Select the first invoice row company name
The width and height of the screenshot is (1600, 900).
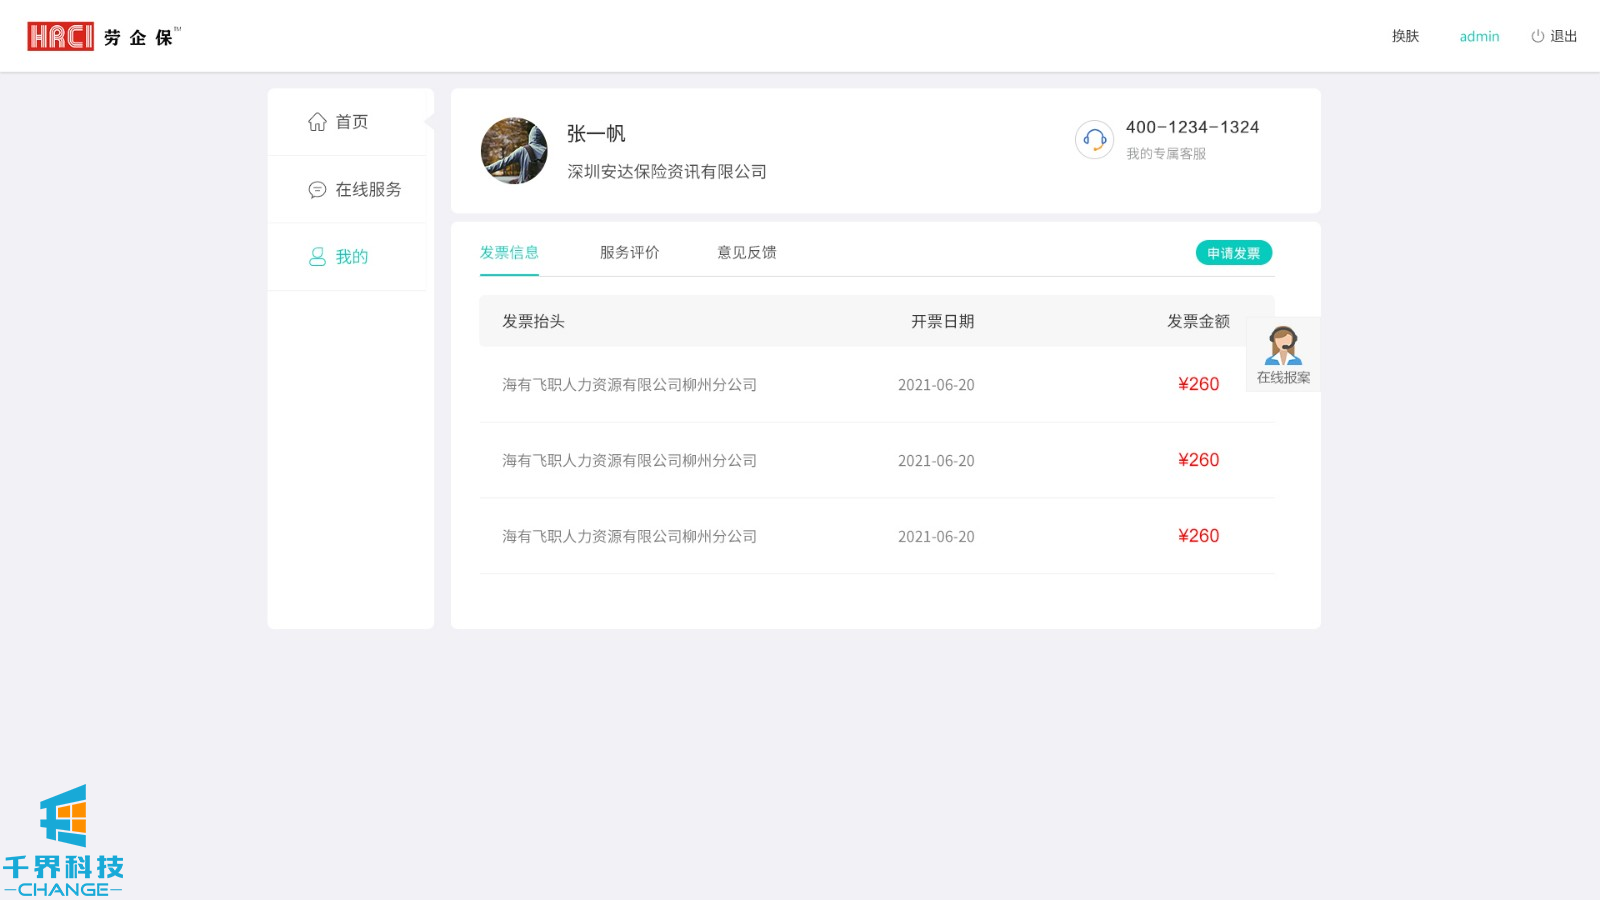point(629,385)
